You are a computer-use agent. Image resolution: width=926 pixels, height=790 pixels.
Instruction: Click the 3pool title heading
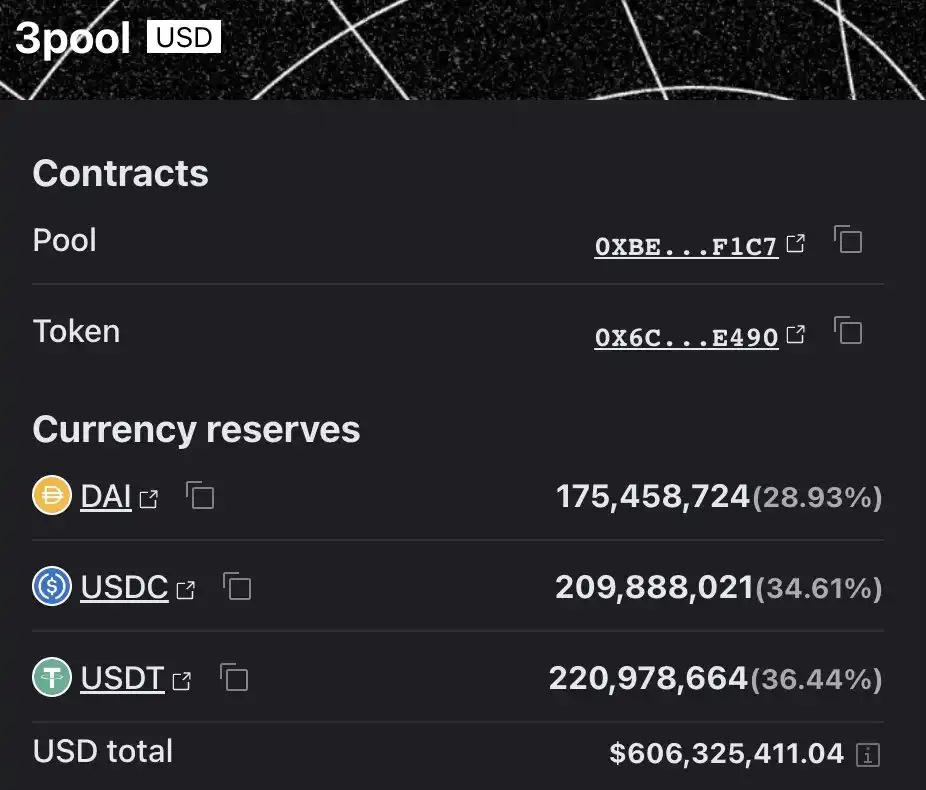[73, 39]
